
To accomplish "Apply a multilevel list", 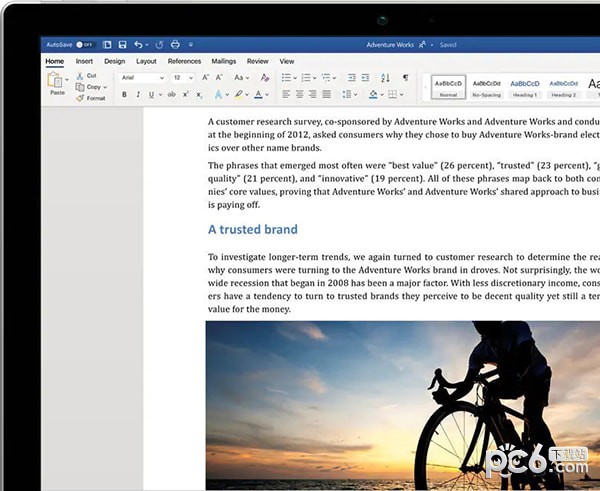I will click(326, 78).
